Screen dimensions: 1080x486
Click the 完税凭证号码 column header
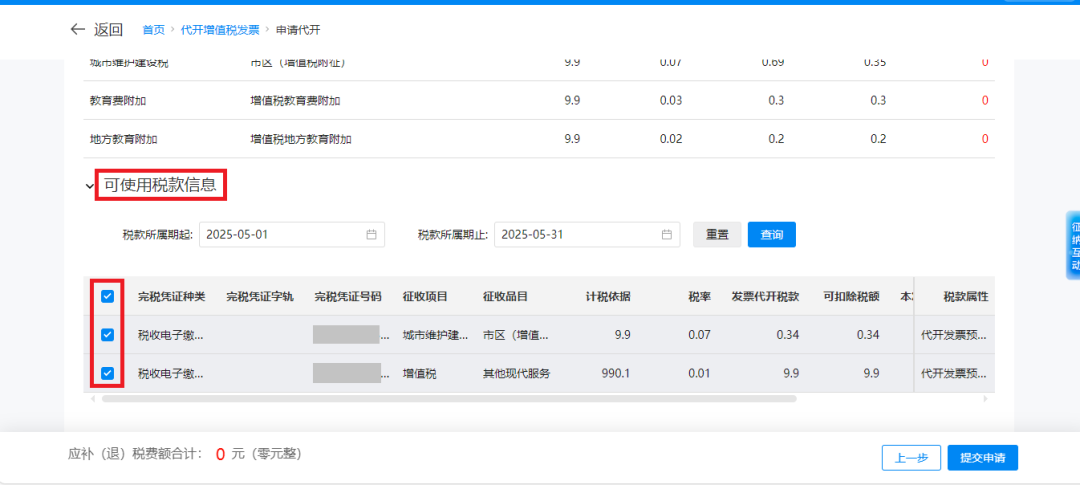(x=348, y=297)
